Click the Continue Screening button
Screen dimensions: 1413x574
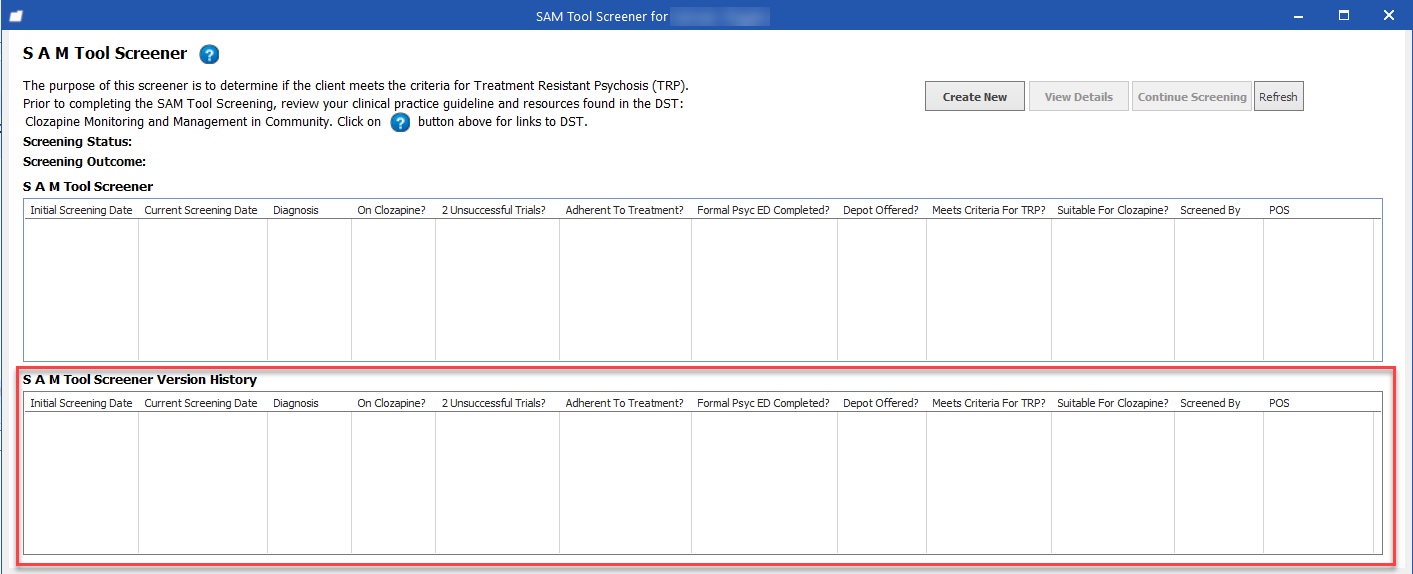click(1191, 97)
